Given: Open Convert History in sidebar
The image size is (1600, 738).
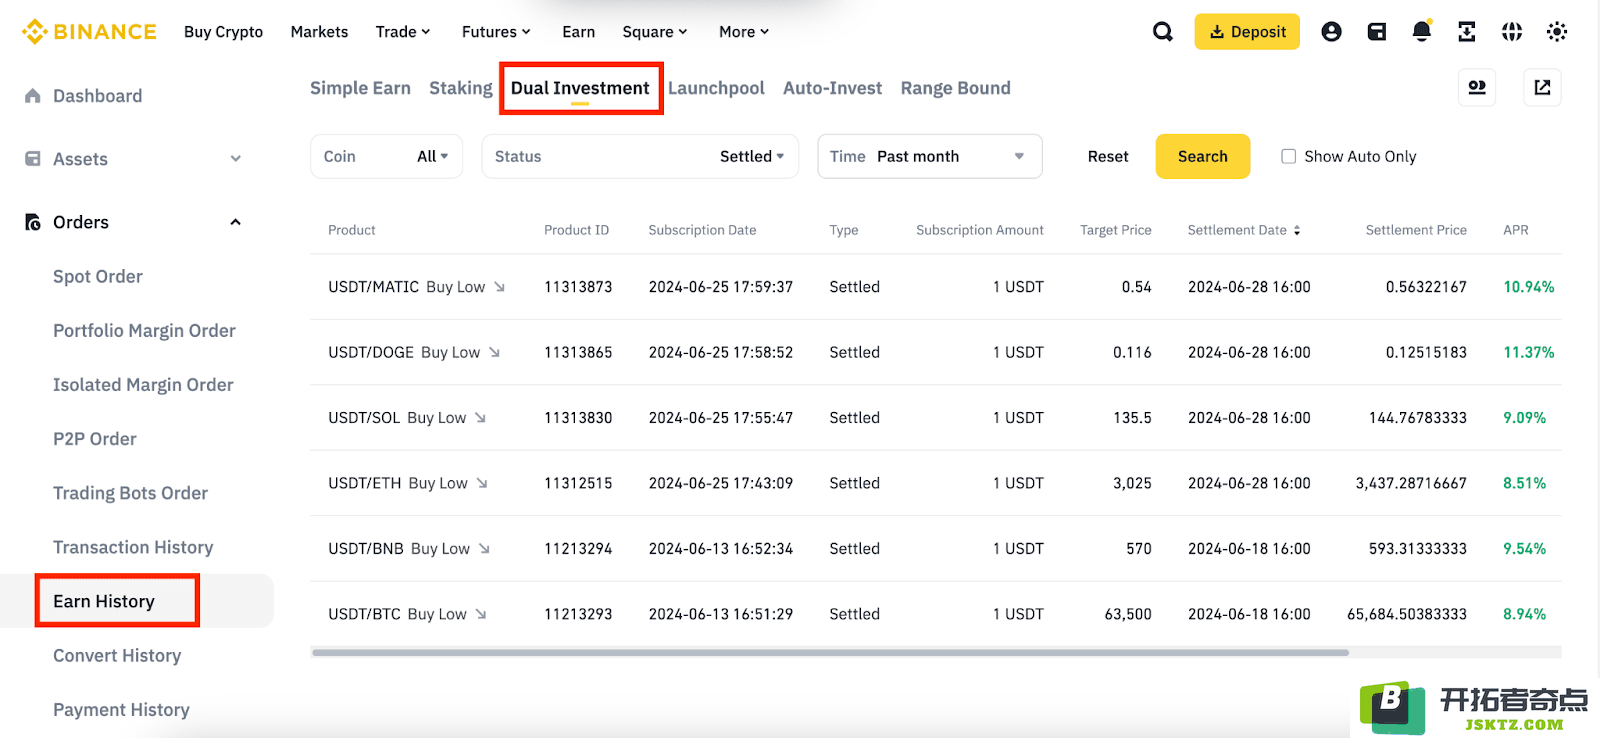Looking at the screenshot, I should [x=117, y=656].
